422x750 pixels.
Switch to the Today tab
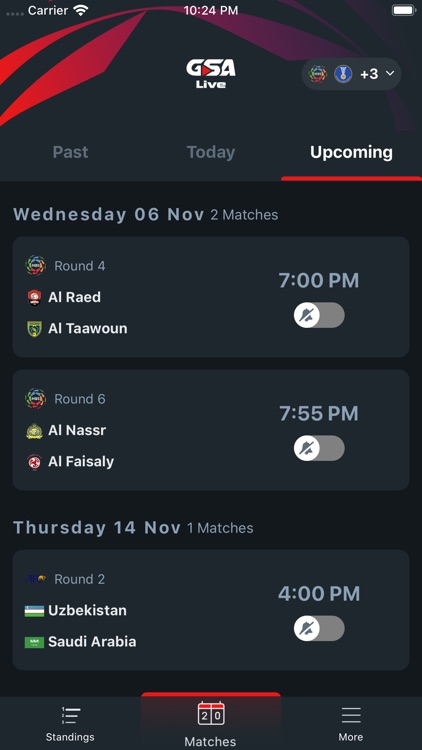pyautogui.click(x=211, y=152)
